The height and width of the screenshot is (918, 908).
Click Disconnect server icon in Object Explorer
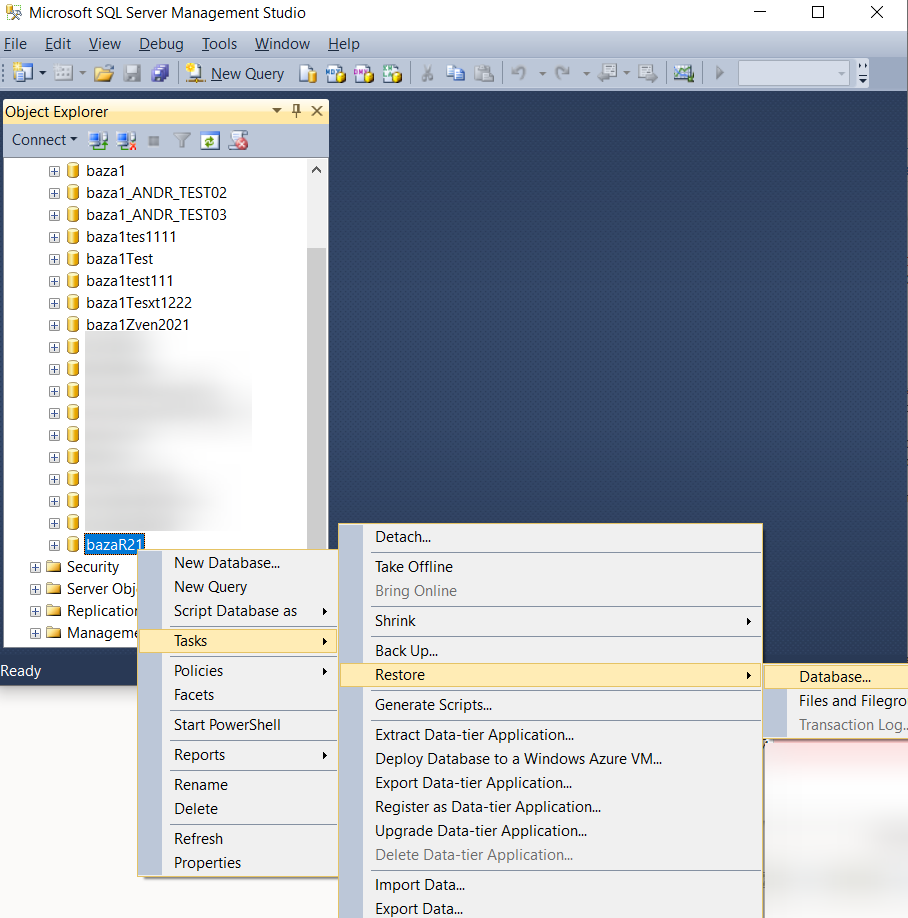126,141
